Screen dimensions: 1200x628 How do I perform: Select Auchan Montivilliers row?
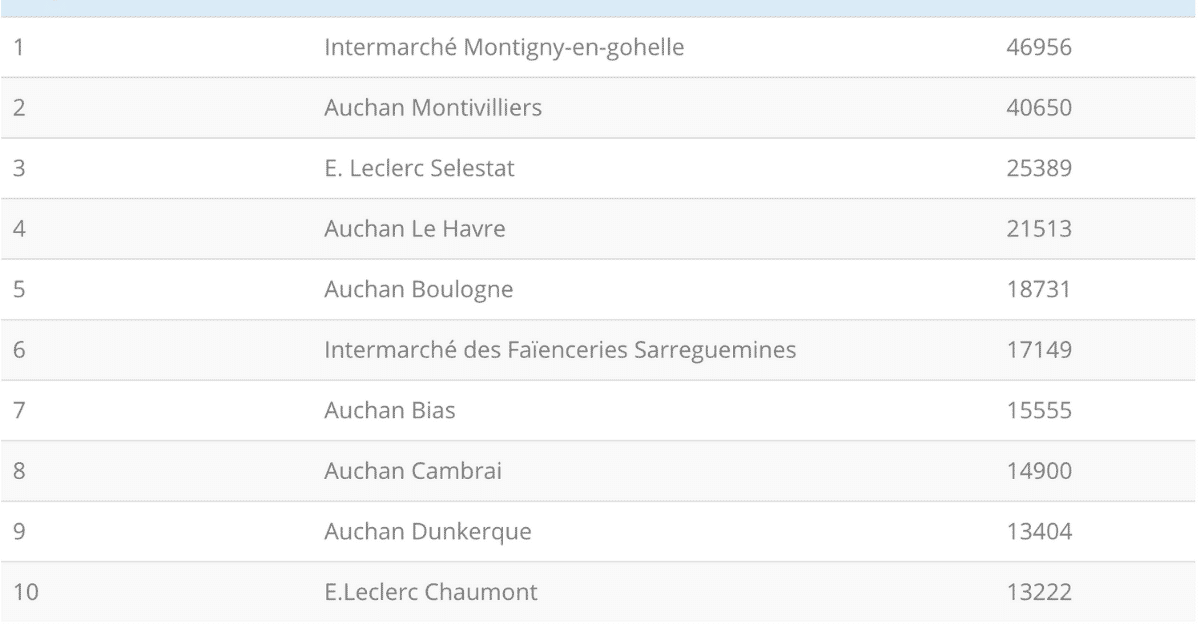pyautogui.click(x=600, y=108)
